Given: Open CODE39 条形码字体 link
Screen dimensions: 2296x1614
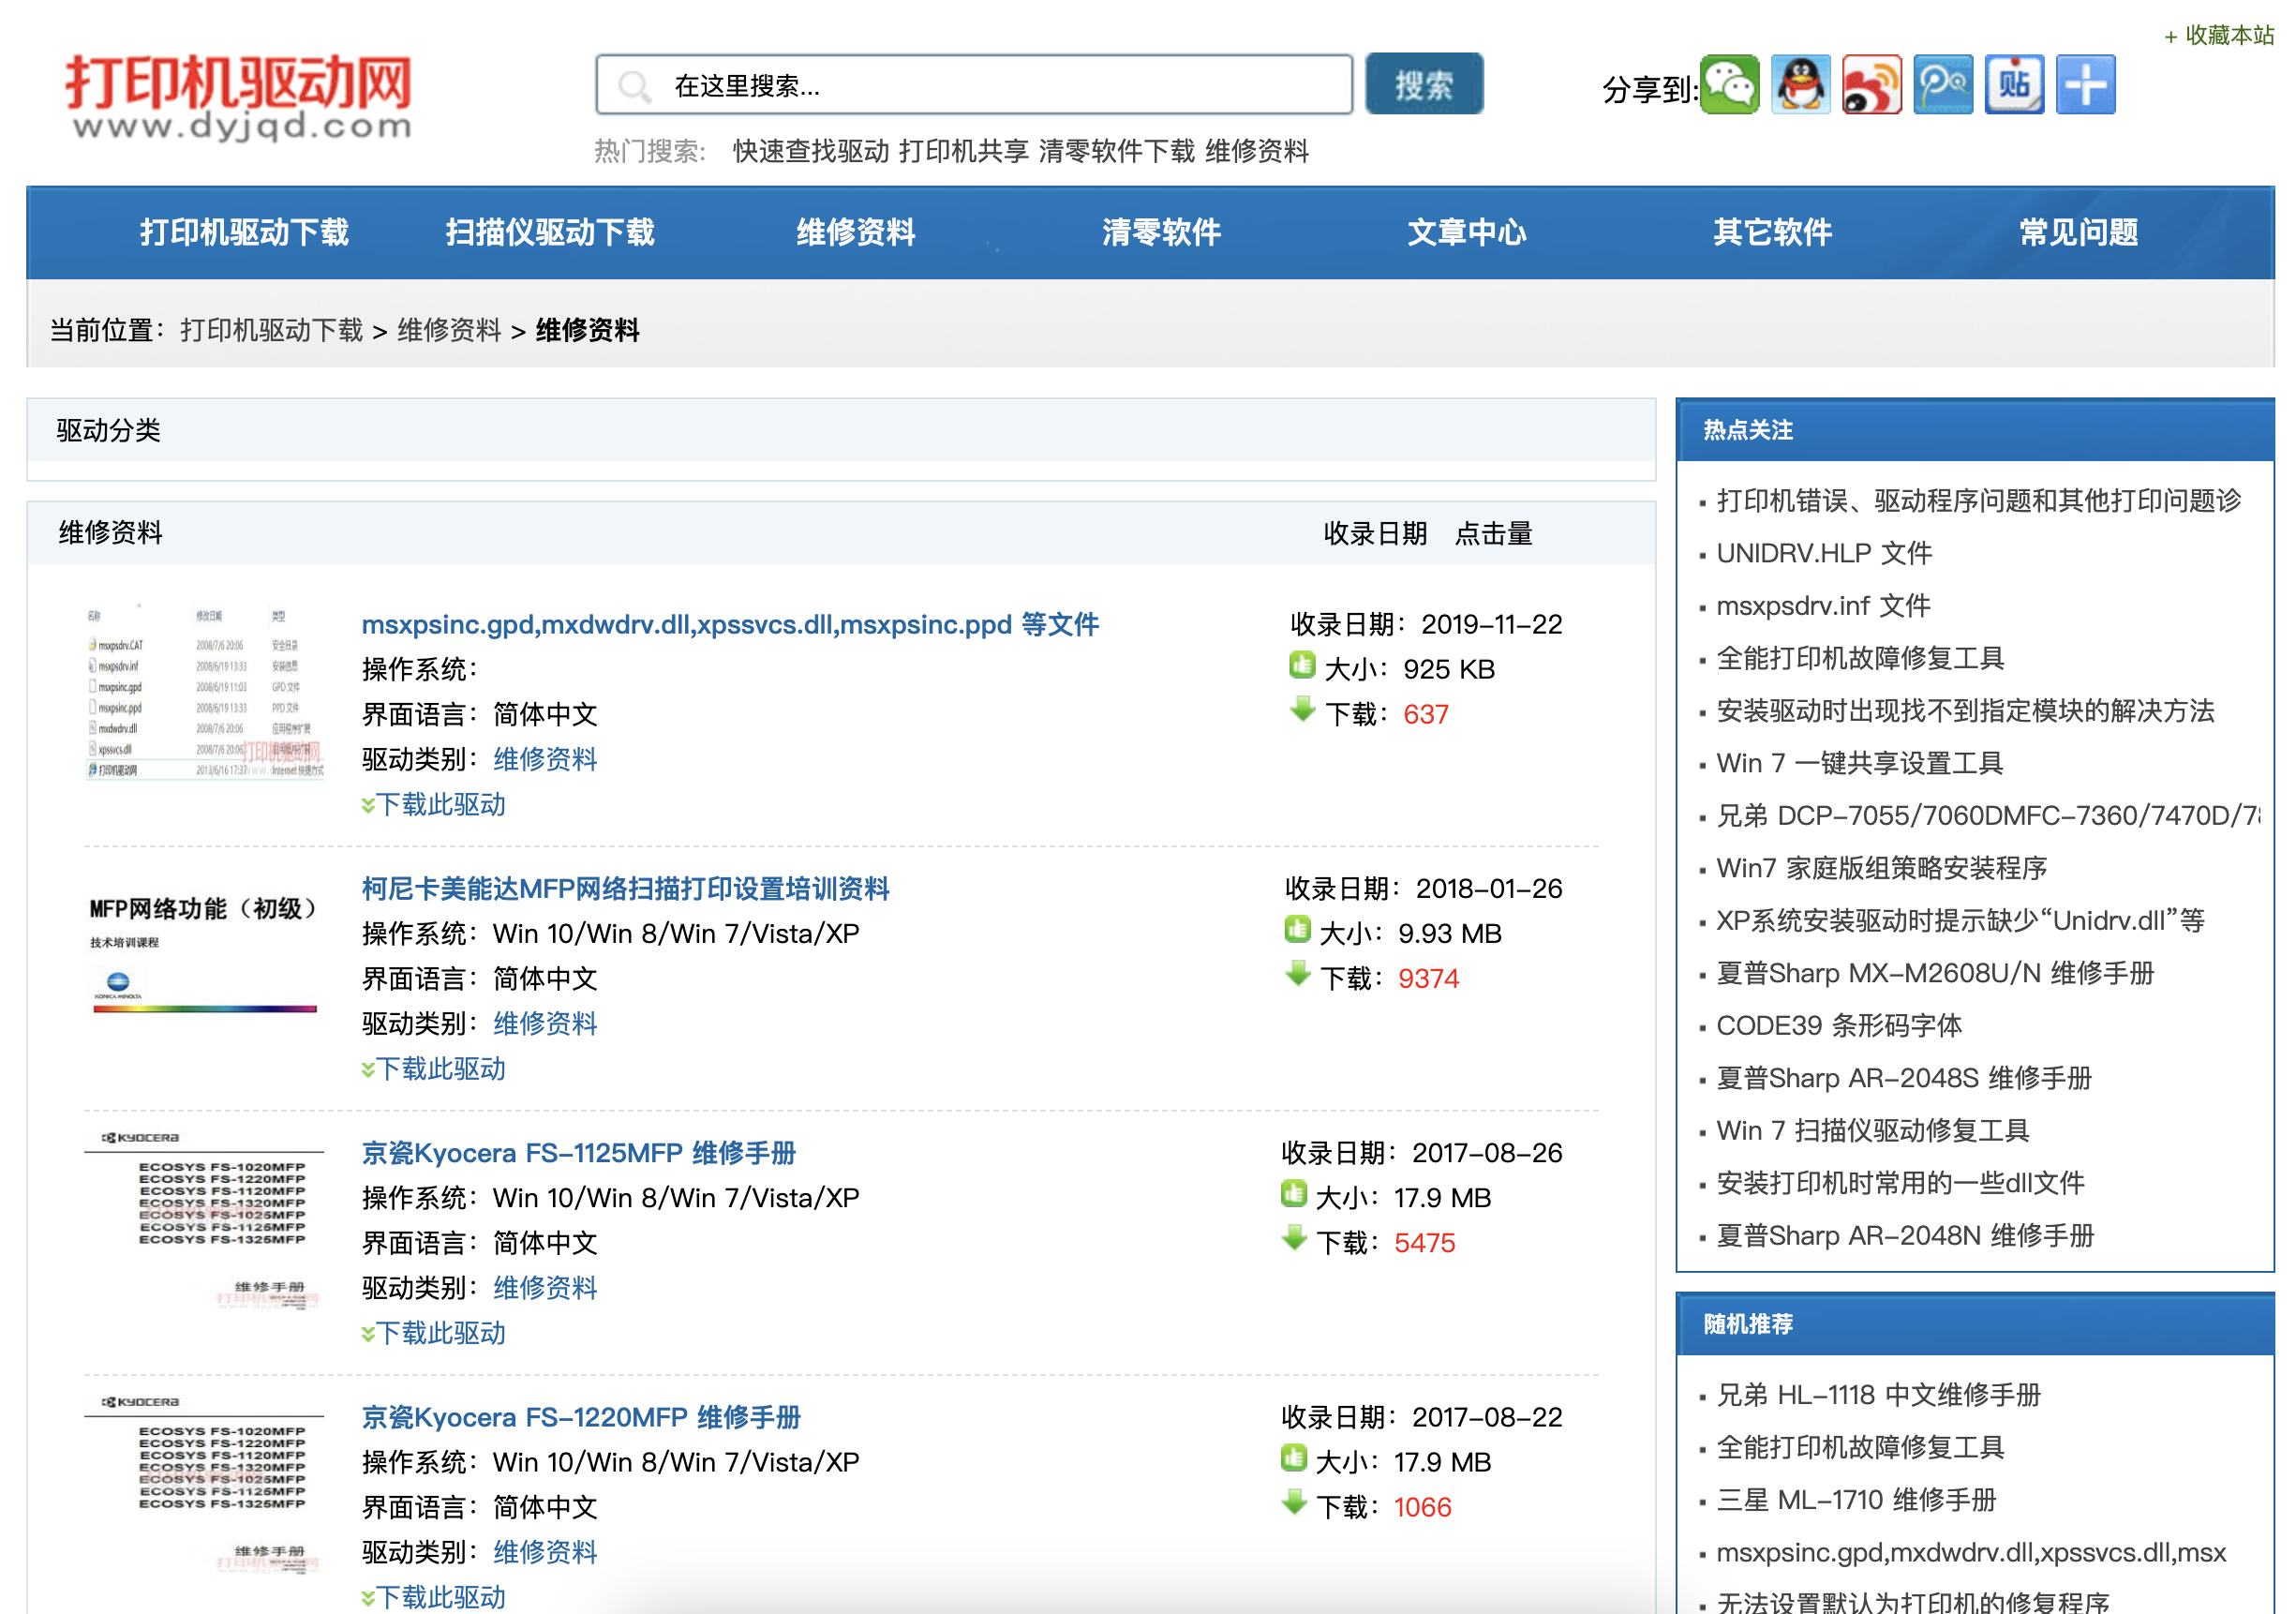Looking at the screenshot, I should [1839, 1025].
